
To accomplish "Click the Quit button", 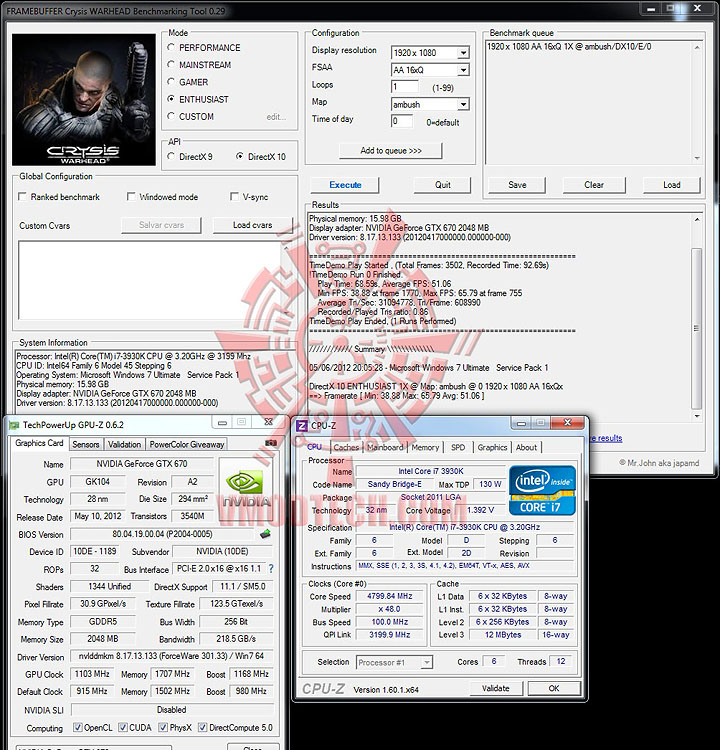I will point(443,185).
